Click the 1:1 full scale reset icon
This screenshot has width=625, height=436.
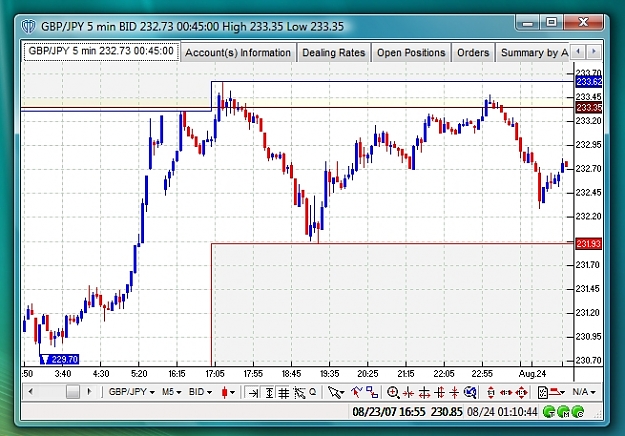point(521,393)
